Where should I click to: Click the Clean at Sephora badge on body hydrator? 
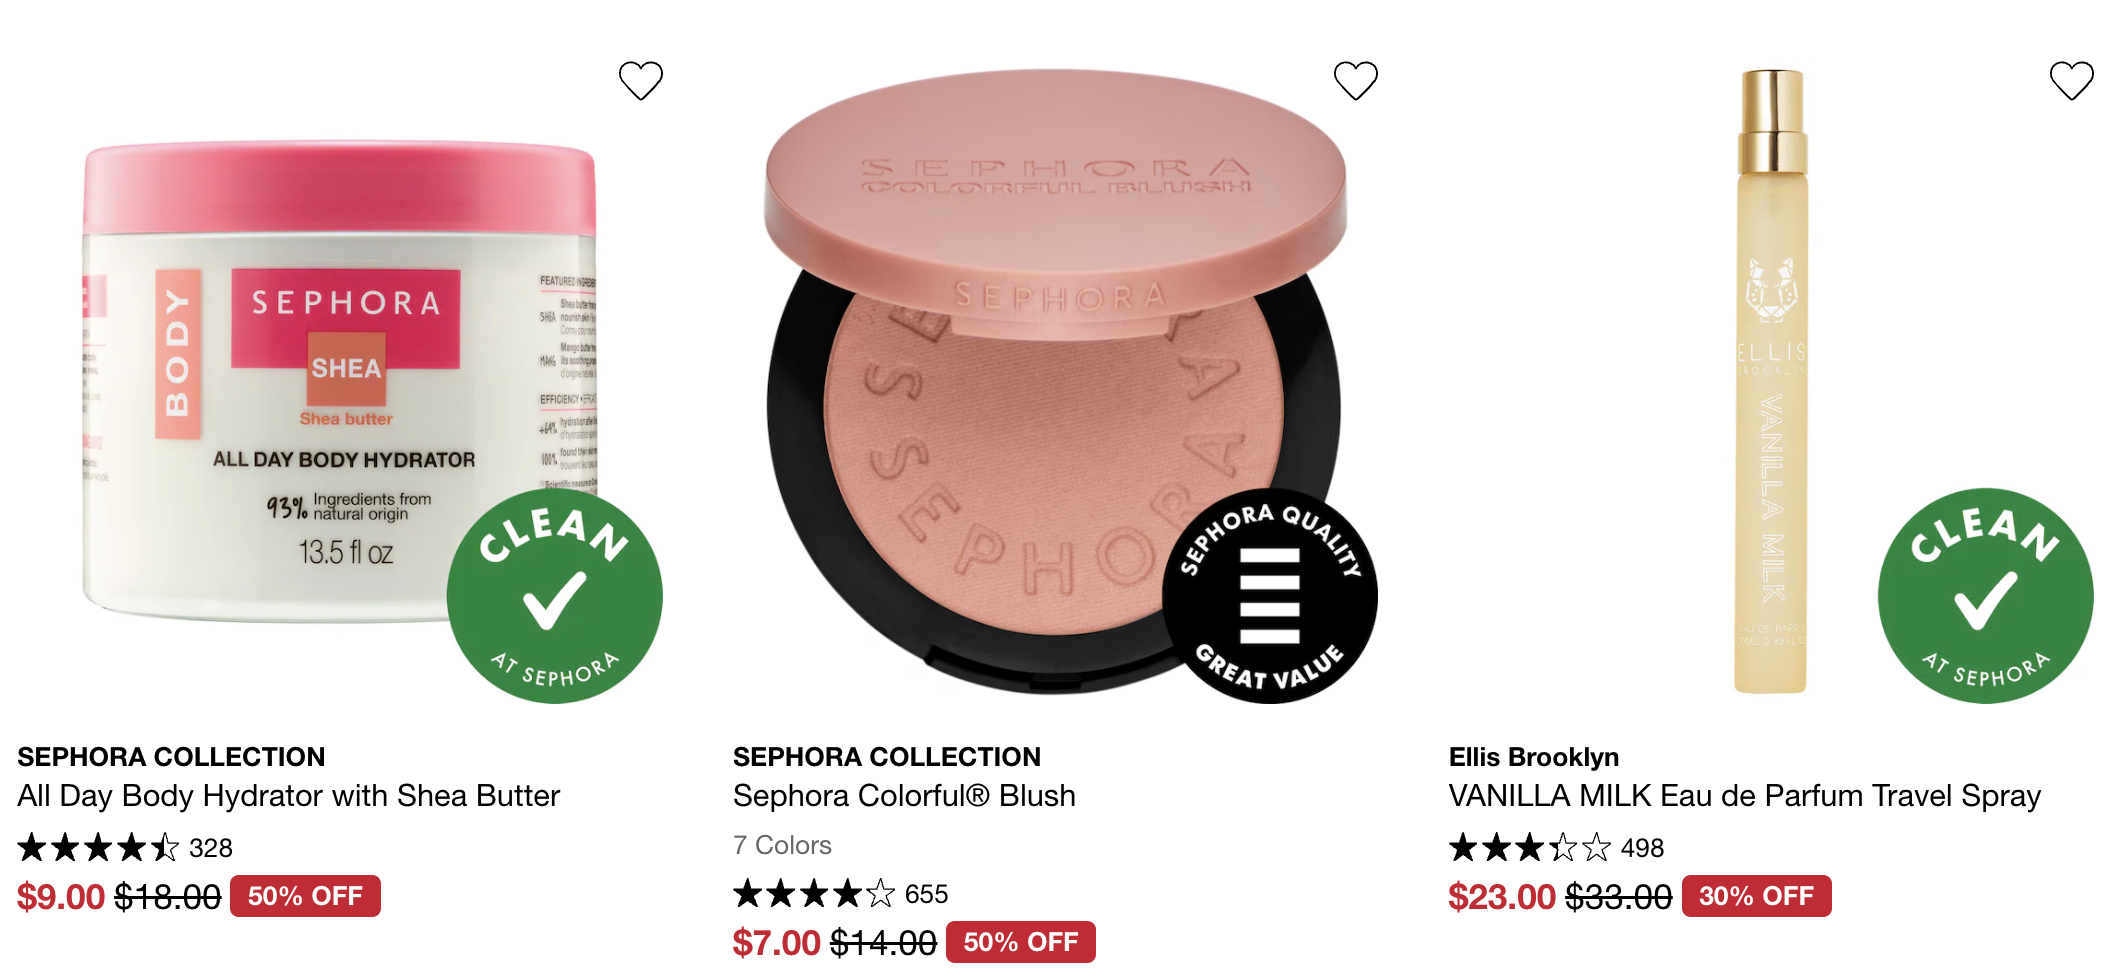click(555, 596)
